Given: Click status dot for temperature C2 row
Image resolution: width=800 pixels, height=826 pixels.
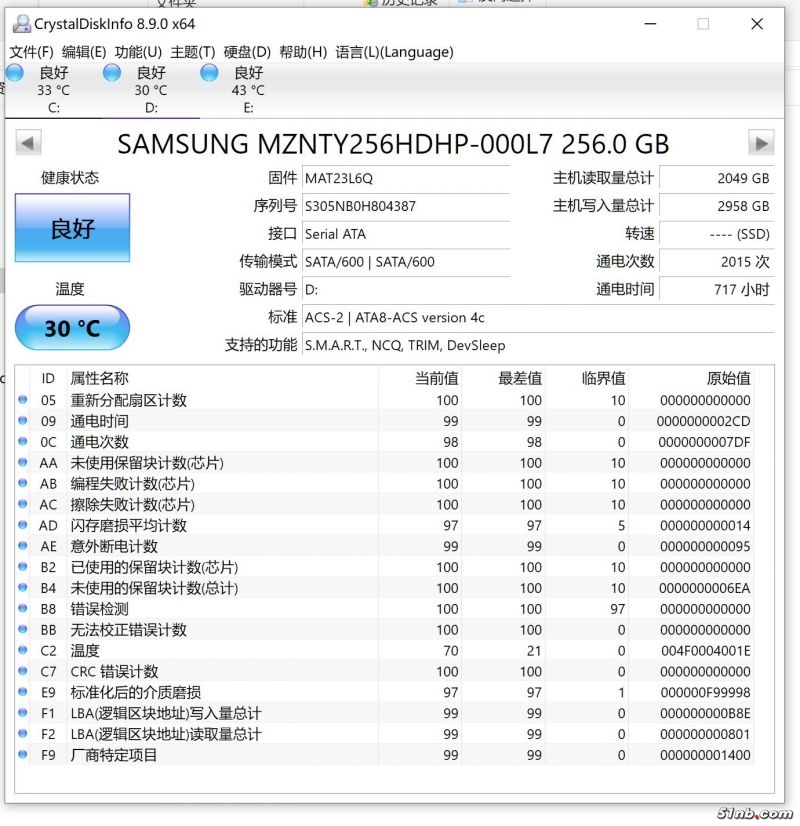Looking at the screenshot, I should tap(23, 651).
